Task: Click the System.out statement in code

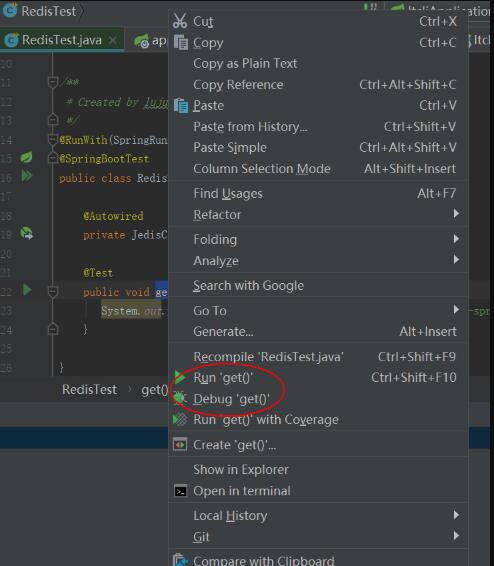Action: [x=132, y=311]
